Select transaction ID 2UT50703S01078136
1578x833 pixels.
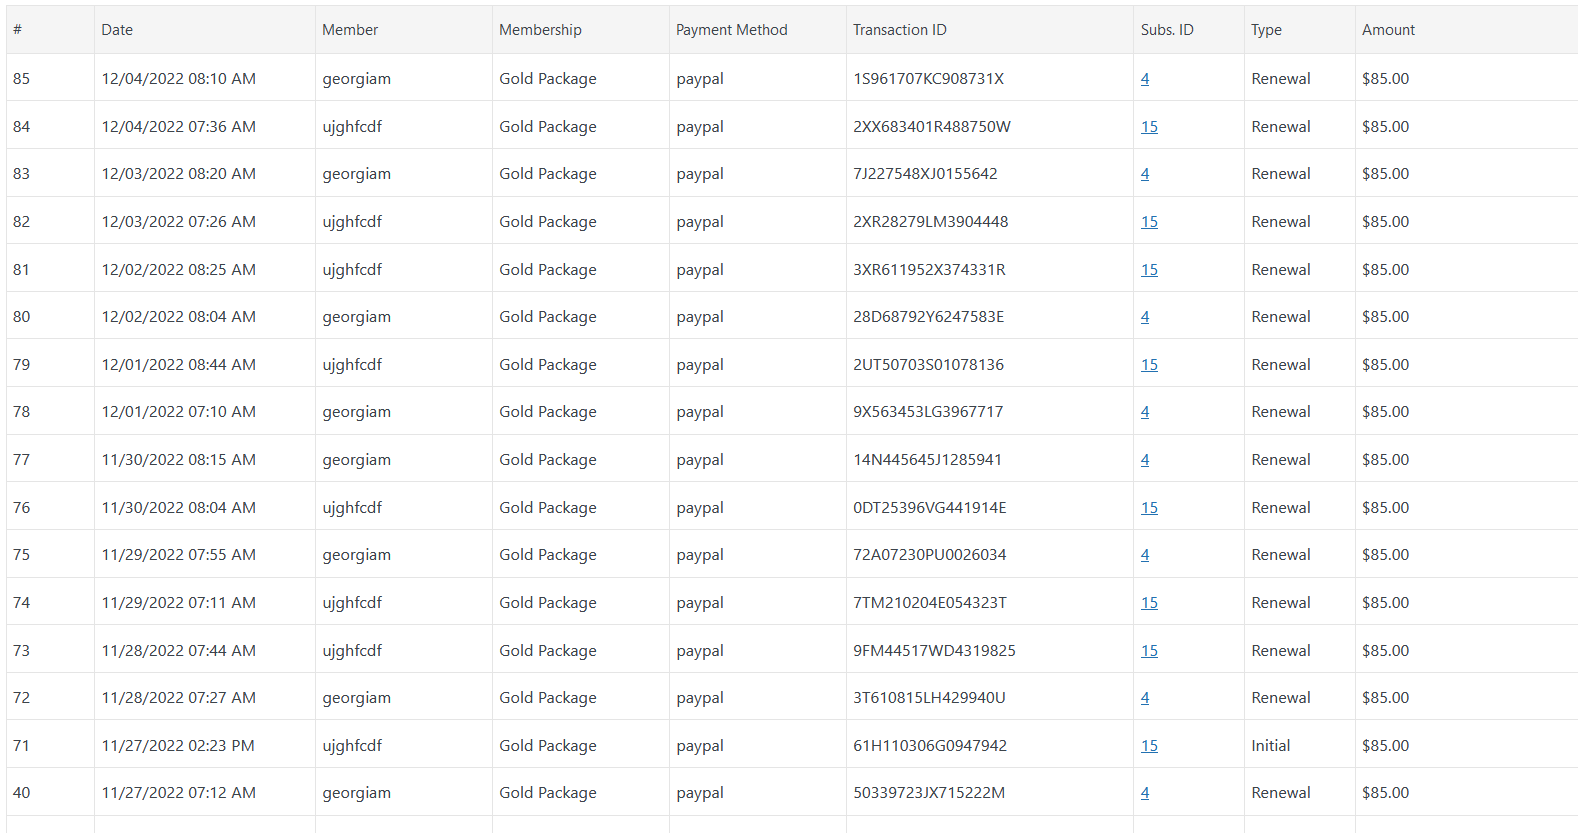(928, 365)
